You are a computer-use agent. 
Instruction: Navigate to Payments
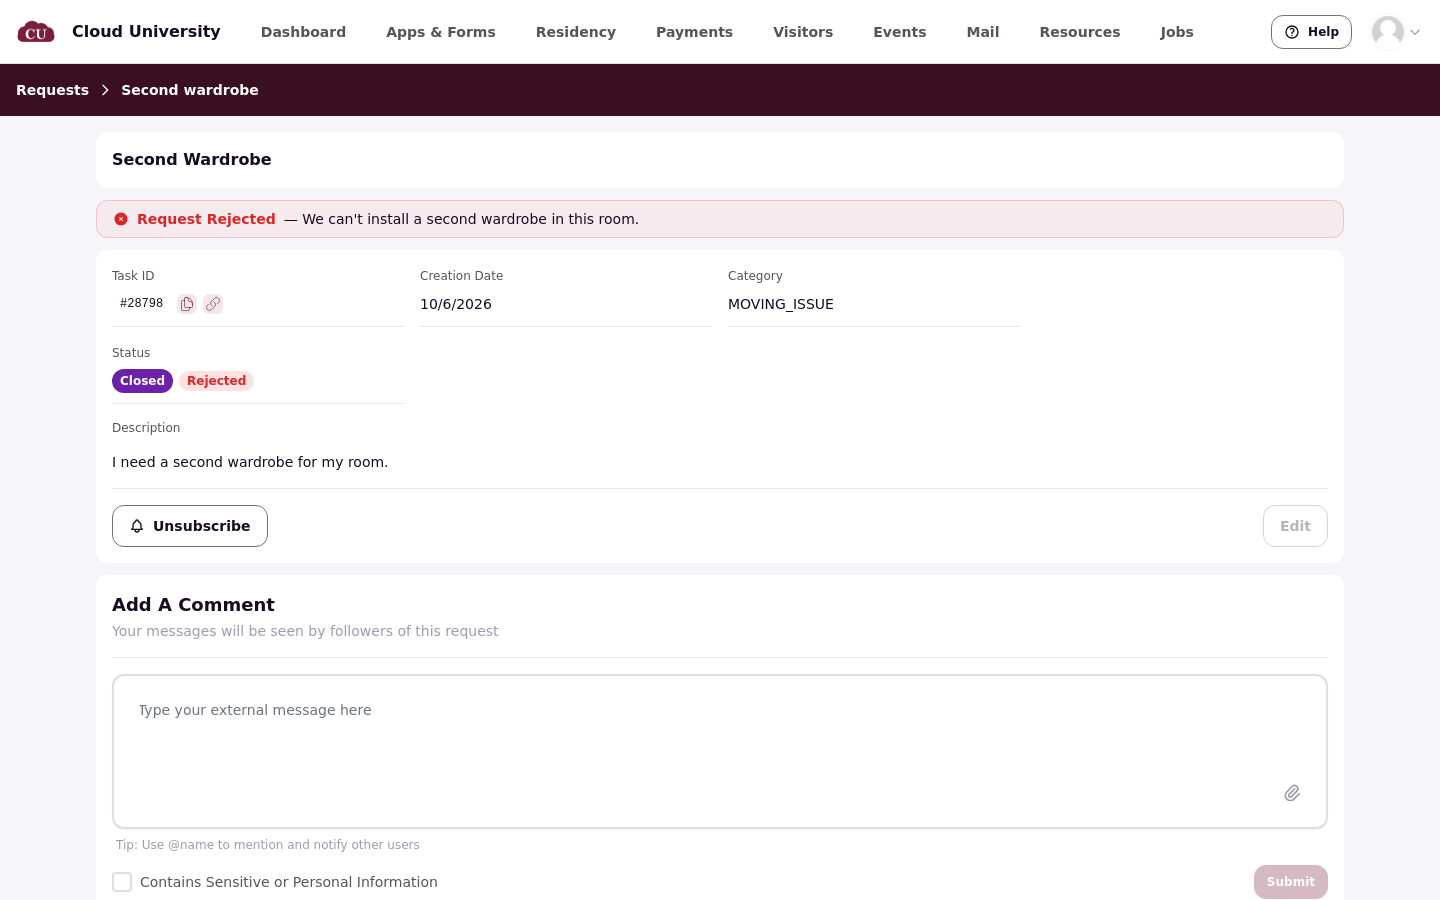694,32
